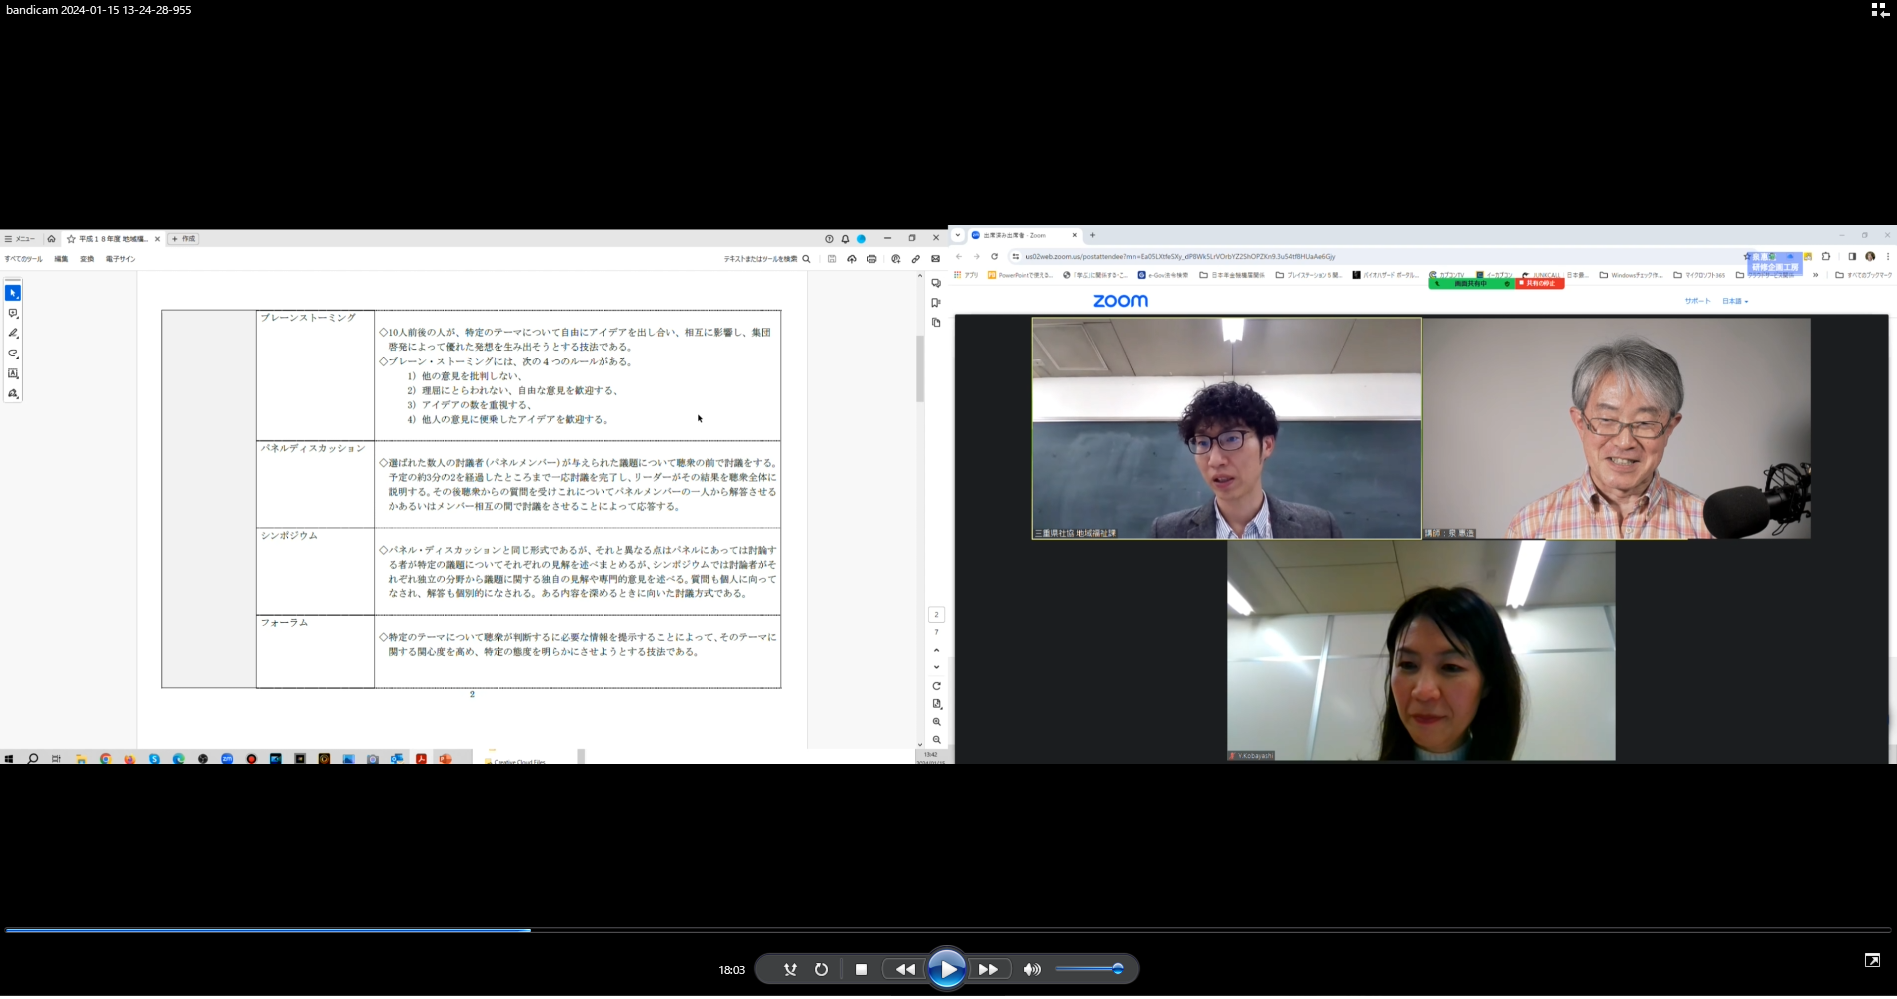Image resolution: width=1897 pixels, height=999 pixels.
Task: Click the red 共有の停止 stop sharing button
Action: pos(1539,284)
